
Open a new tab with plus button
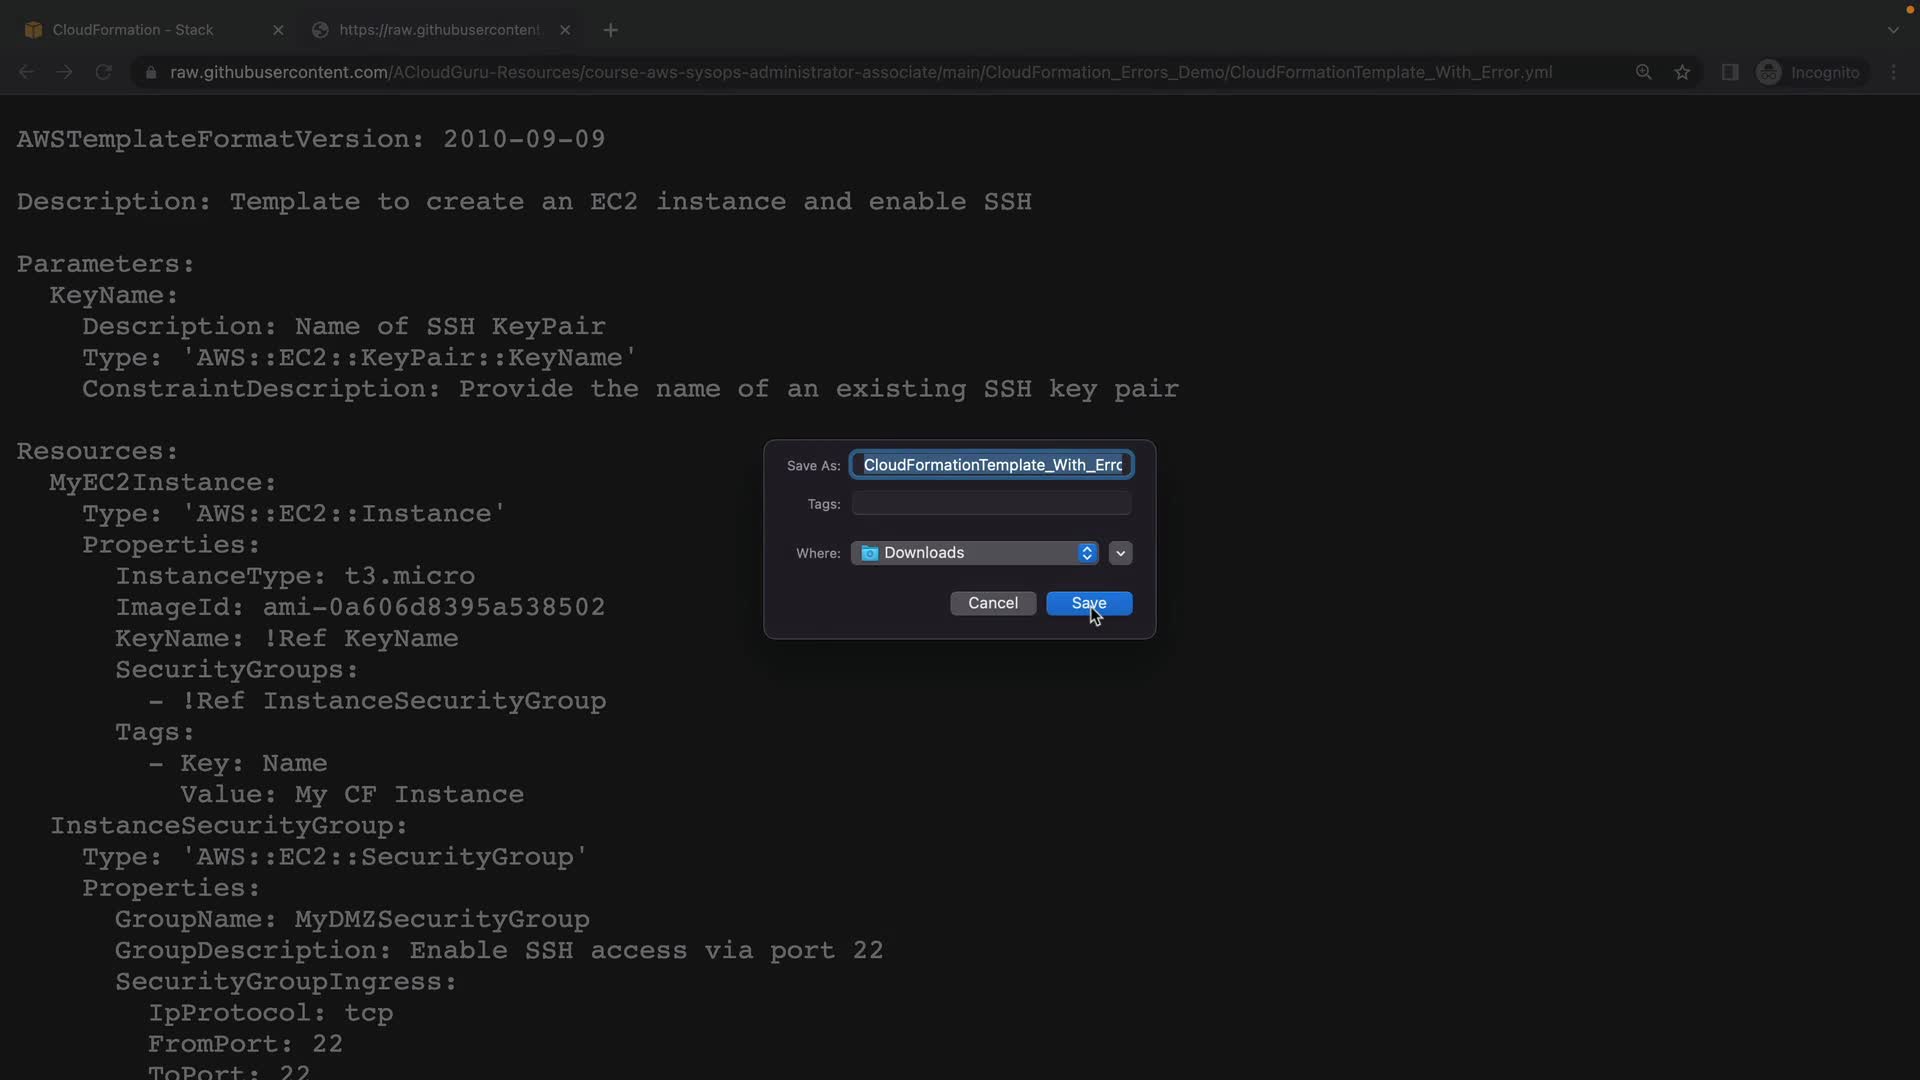click(610, 30)
